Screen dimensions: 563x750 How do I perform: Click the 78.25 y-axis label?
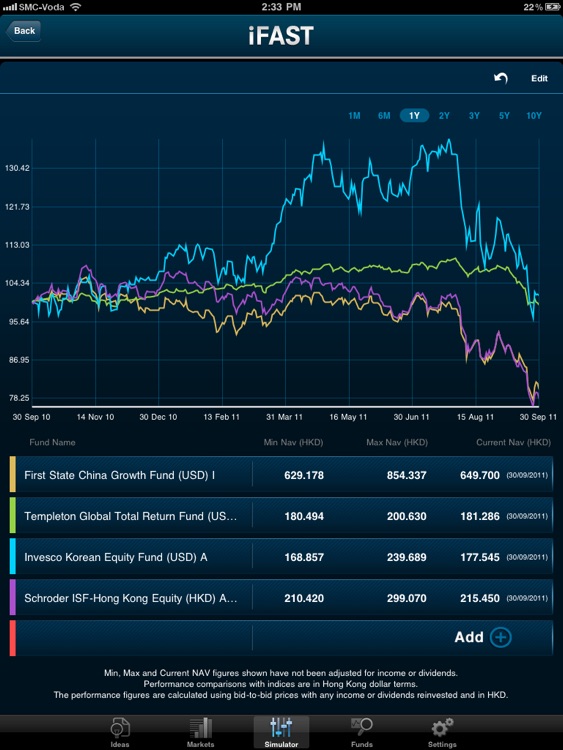point(19,398)
